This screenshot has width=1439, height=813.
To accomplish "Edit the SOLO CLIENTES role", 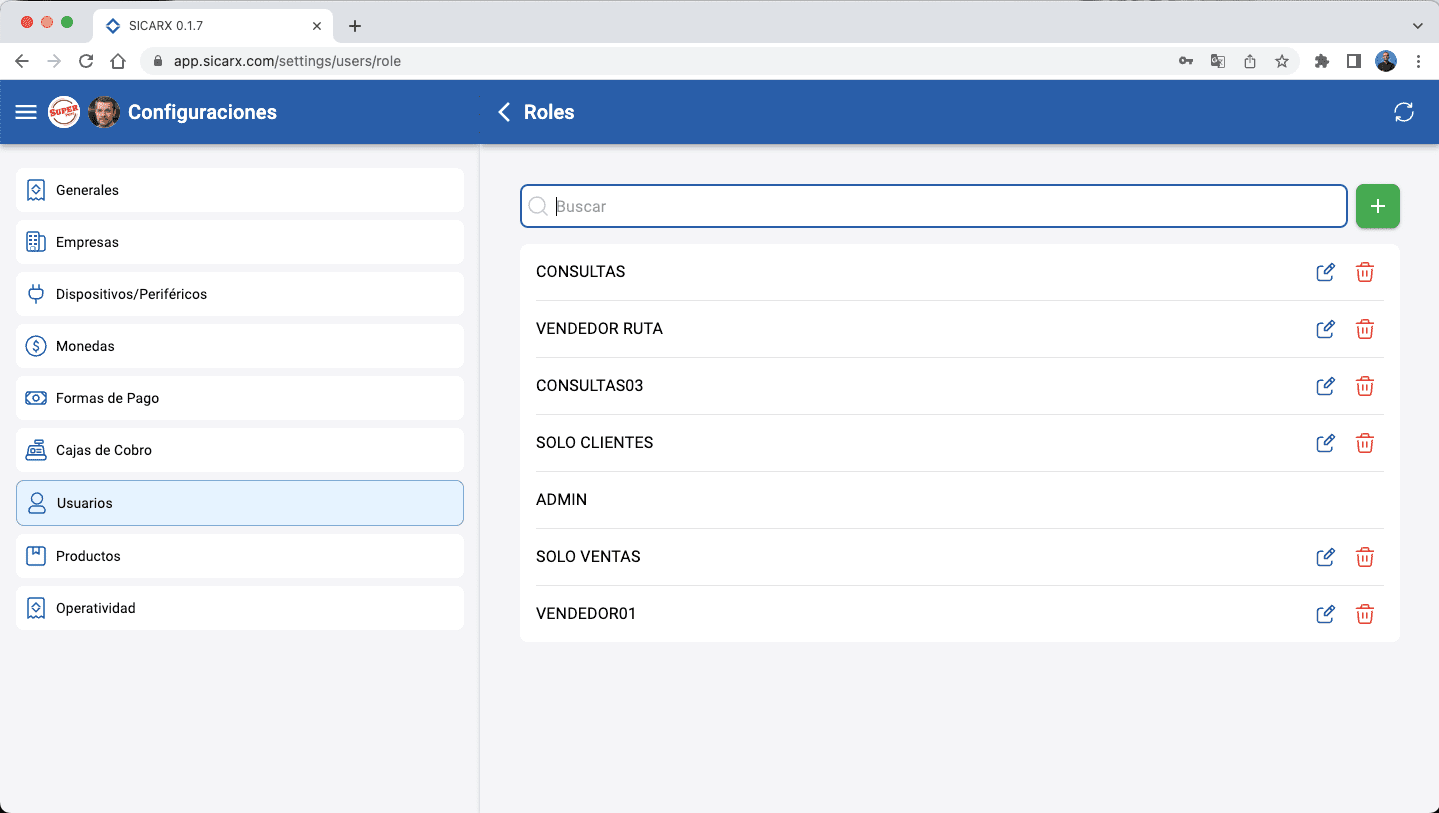I will [1325, 443].
